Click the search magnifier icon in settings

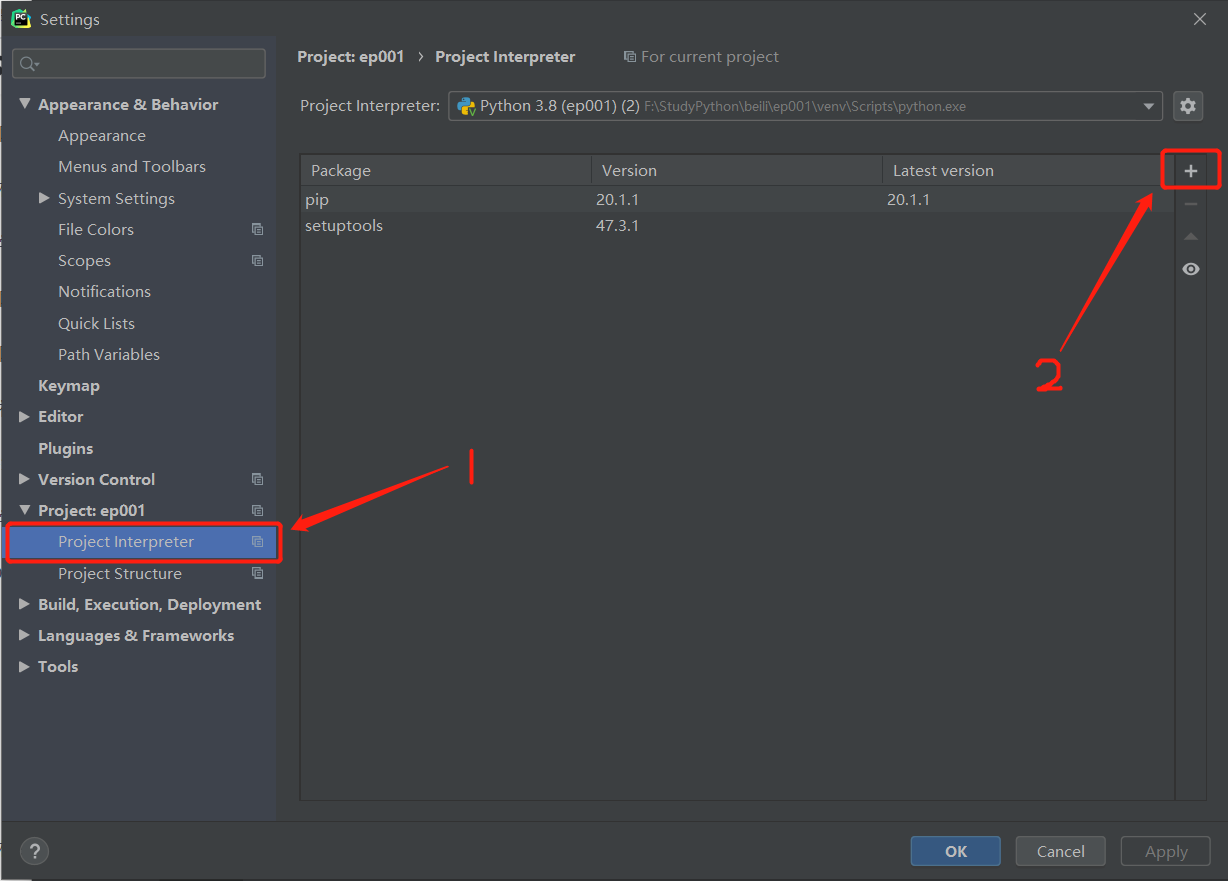(28, 64)
